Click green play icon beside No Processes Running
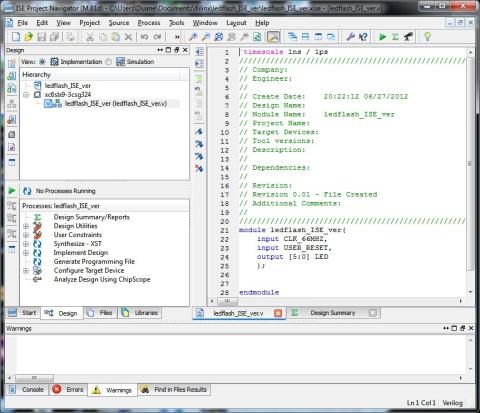This screenshot has height=413, width=480. pos(12,190)
